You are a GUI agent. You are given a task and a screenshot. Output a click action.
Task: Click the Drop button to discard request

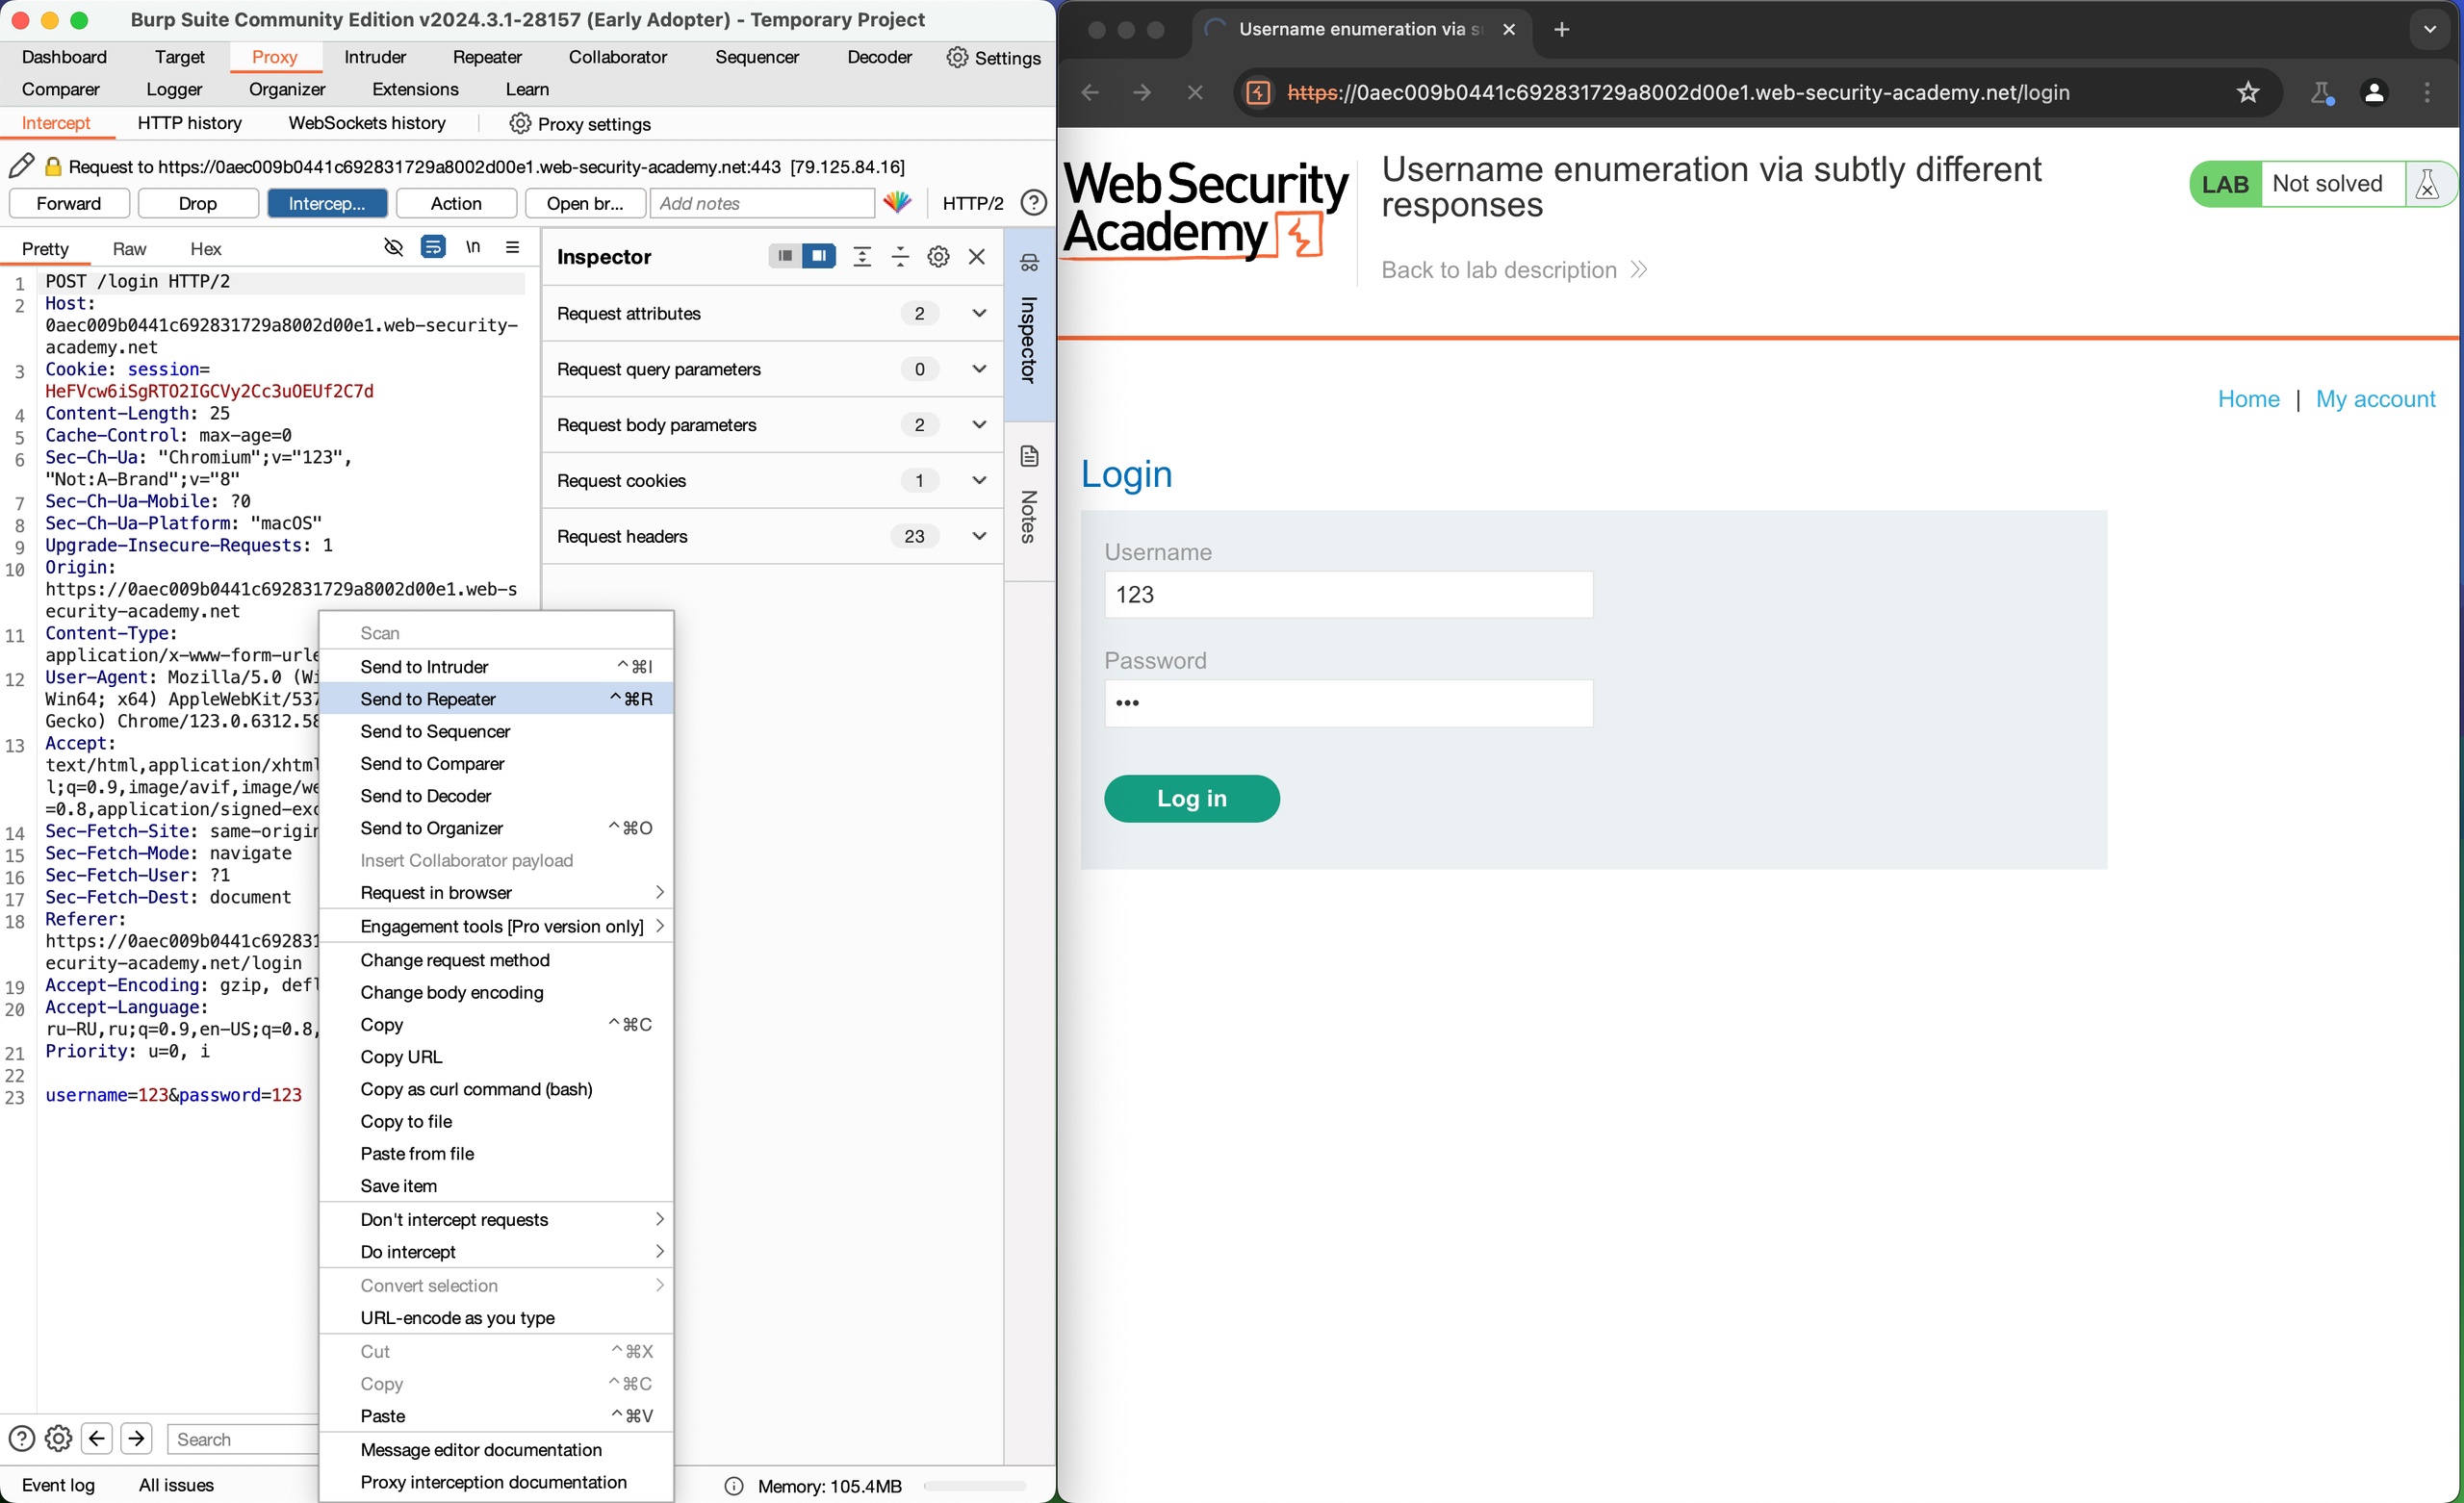click(195, 202)
